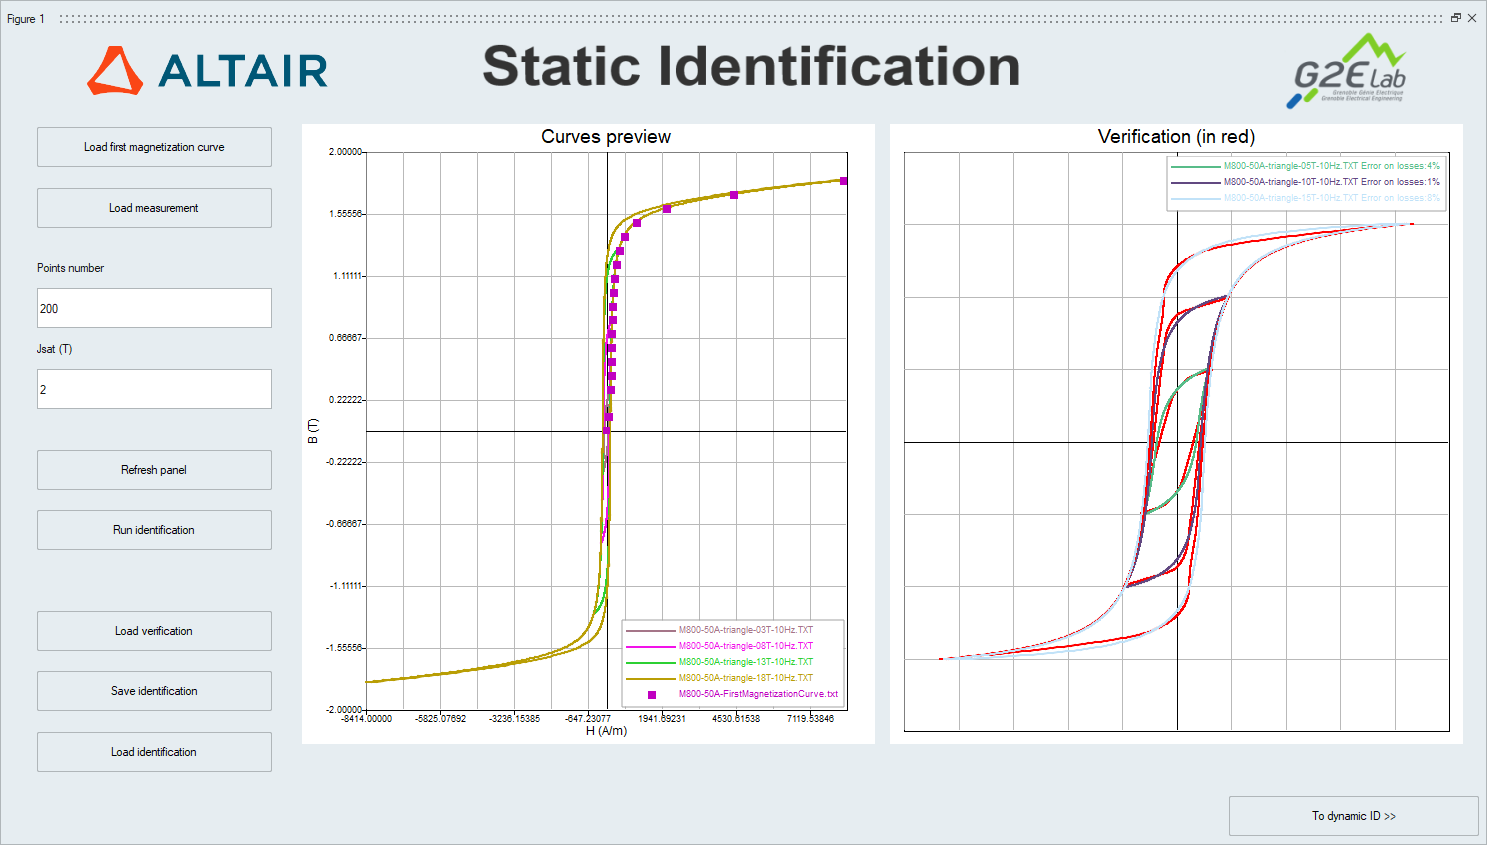Save the identification

[154, 691]
